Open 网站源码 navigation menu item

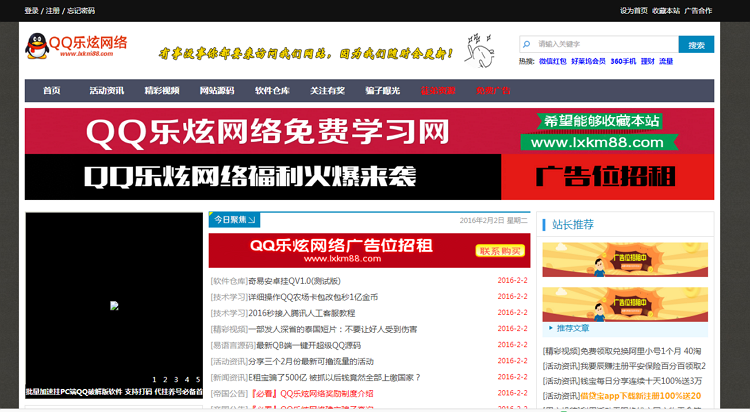point(217,90)
